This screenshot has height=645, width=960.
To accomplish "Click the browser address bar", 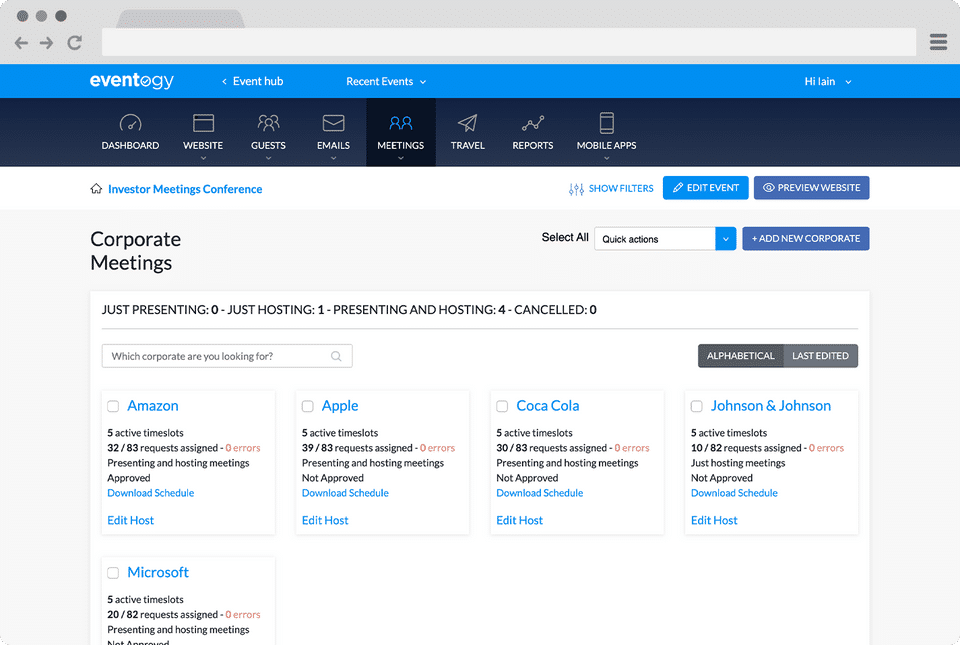I will (x=509, y=42).
